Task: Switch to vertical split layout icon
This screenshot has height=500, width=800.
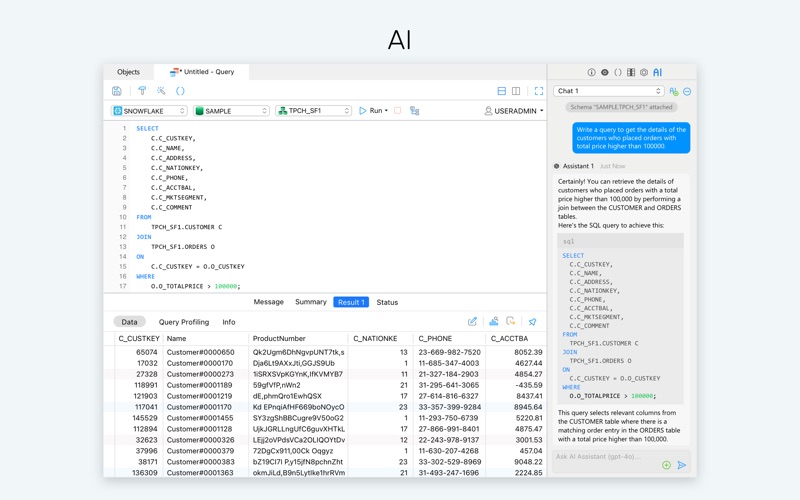Action: [x=516, y=91]
